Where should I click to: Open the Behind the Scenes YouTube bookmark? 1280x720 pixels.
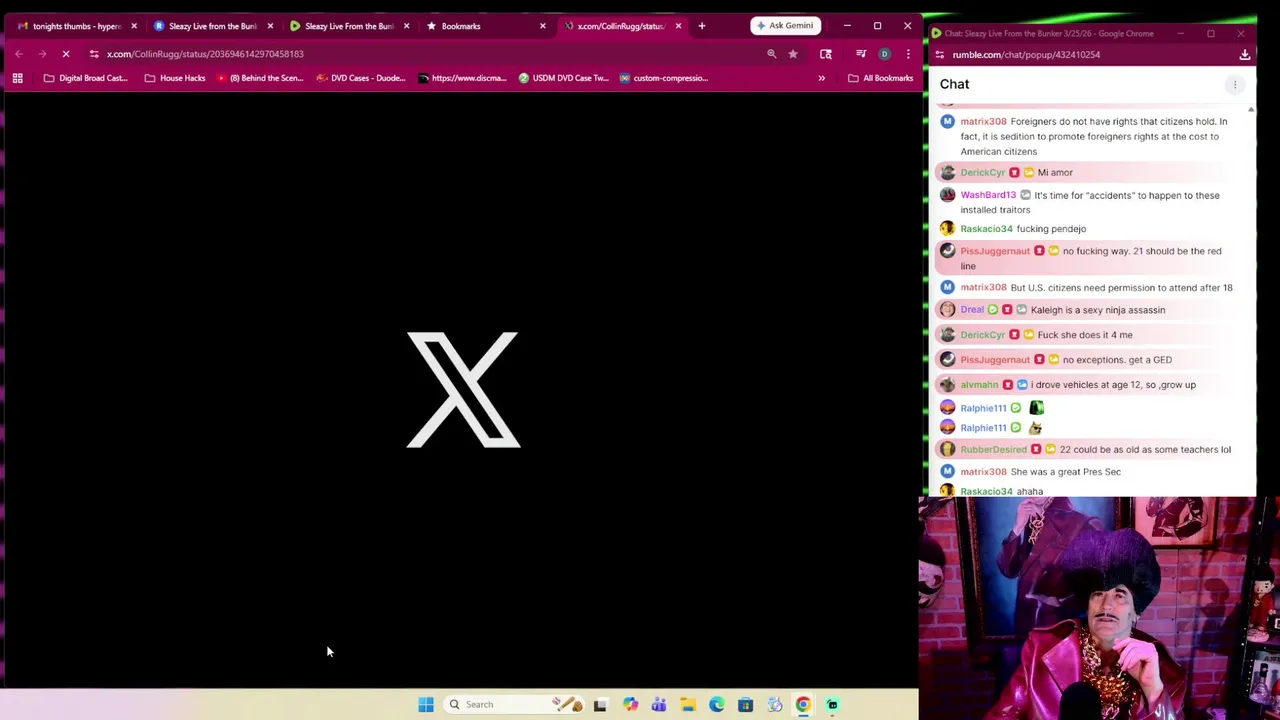[x=260, y=78]
